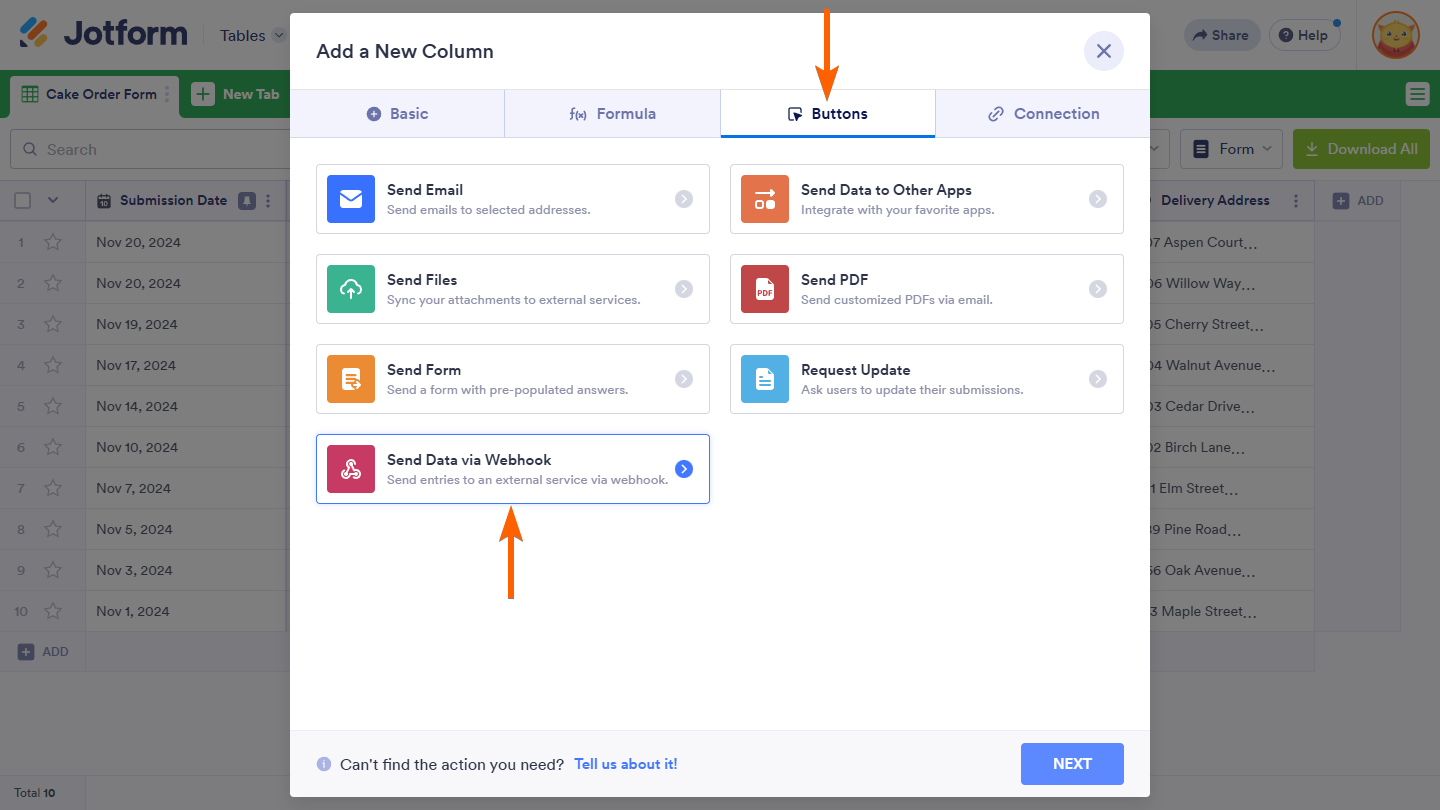Click the orange Send Form icon

pos(351,379)
